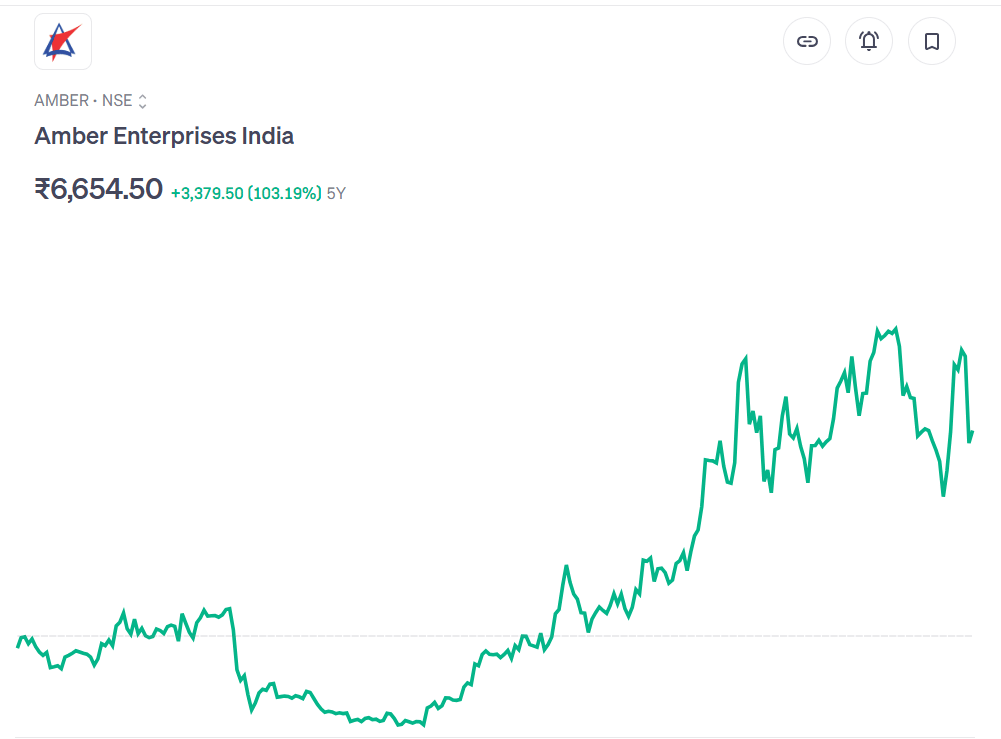
Task: Click the +3,379.50 price change value
Action: tap(207, 193)
